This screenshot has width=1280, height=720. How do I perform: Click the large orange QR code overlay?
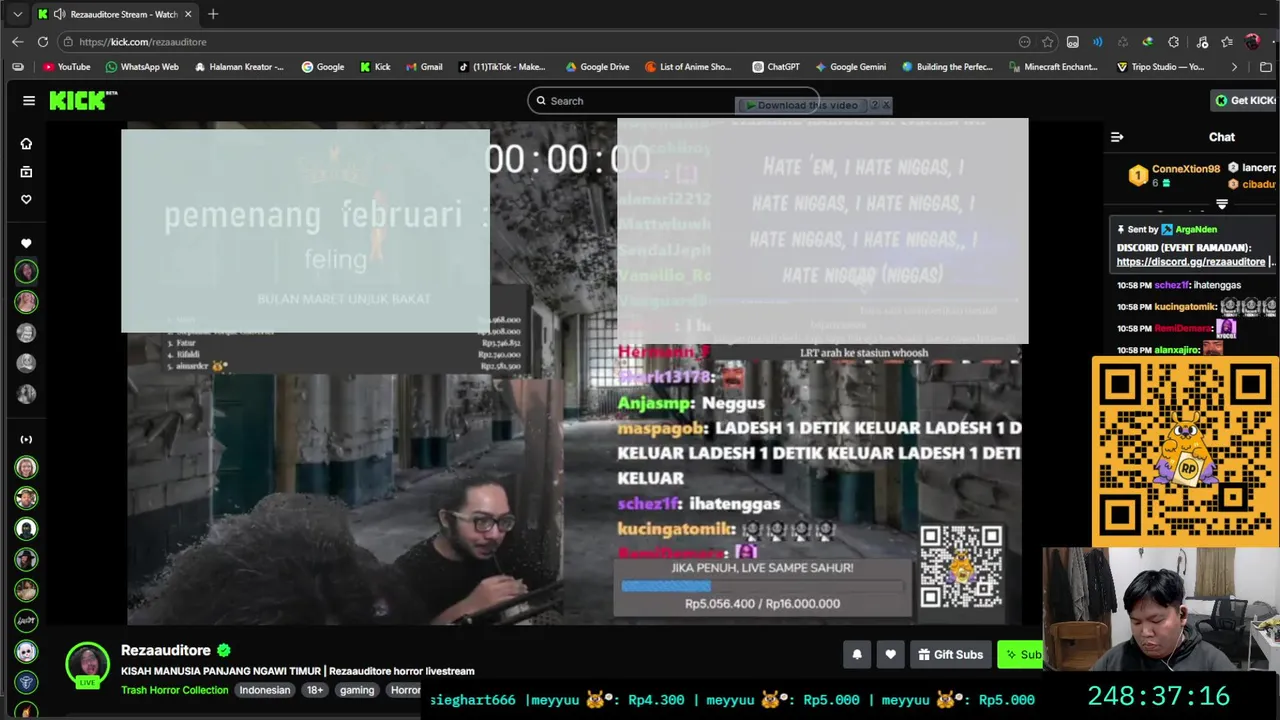pyautogui.click(x=1186, y=452)
